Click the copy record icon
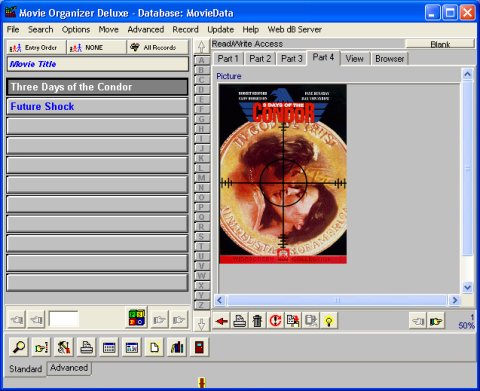This screenshot has width=480, height=391. coord(293,321)
